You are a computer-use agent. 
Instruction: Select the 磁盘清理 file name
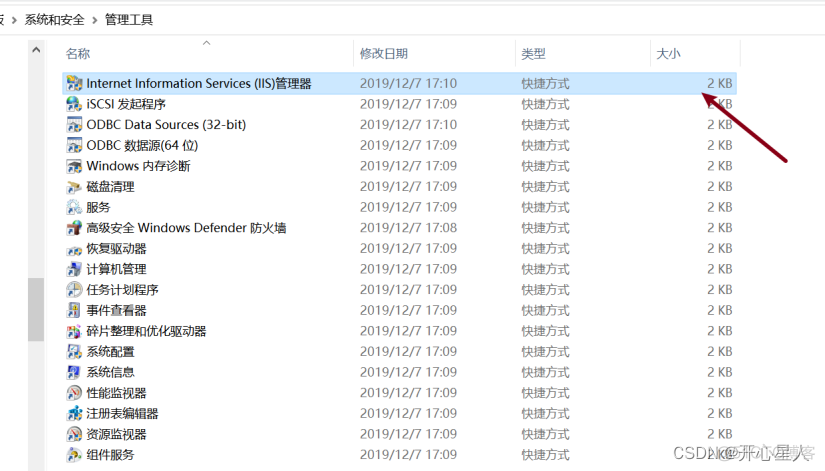(x=110, y=187)
